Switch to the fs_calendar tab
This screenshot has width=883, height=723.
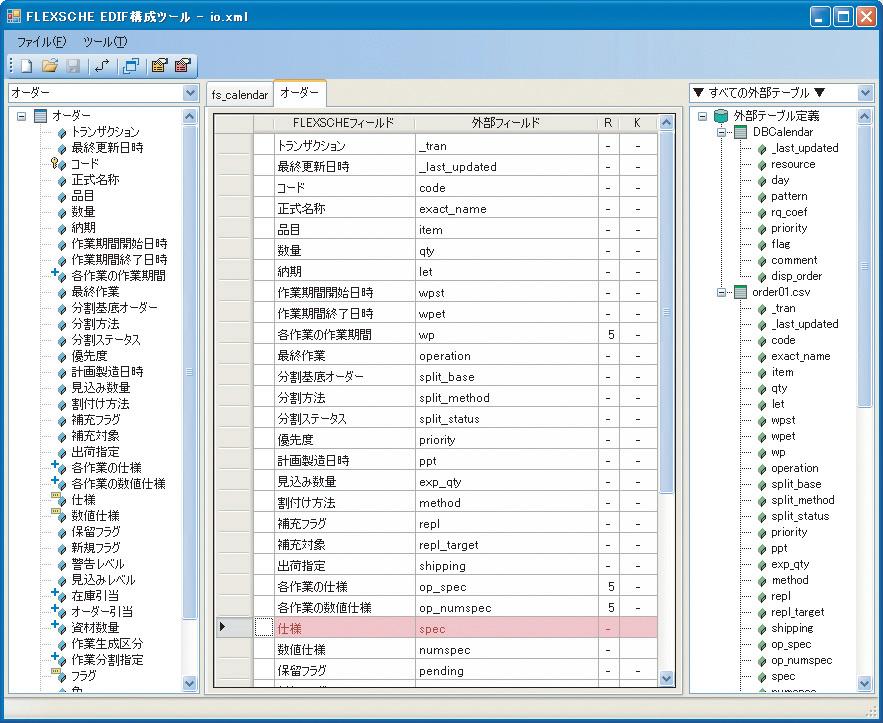[x=239, y=95]
